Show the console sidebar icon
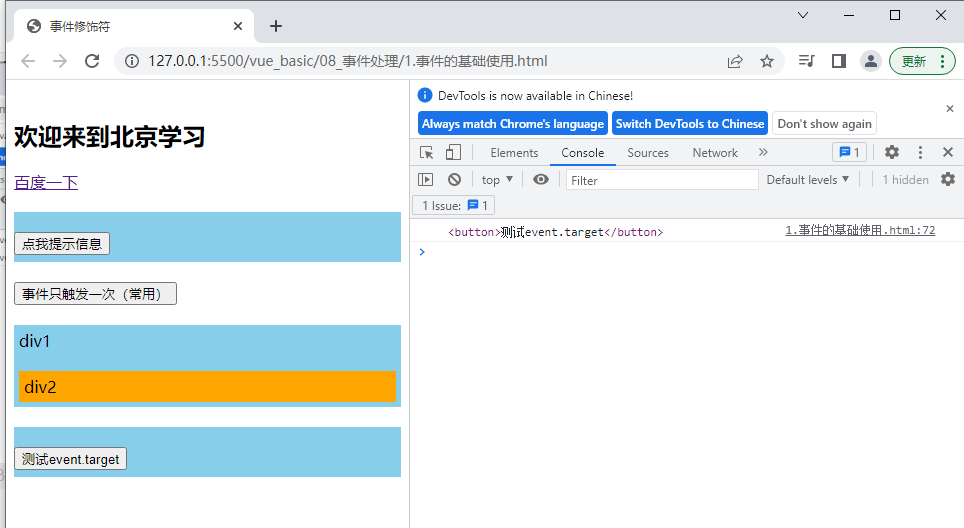 coord(426,180)
